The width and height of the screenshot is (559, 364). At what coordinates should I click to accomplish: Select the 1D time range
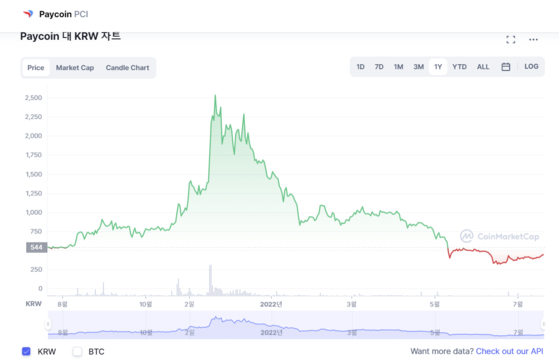tap(360, 67)
